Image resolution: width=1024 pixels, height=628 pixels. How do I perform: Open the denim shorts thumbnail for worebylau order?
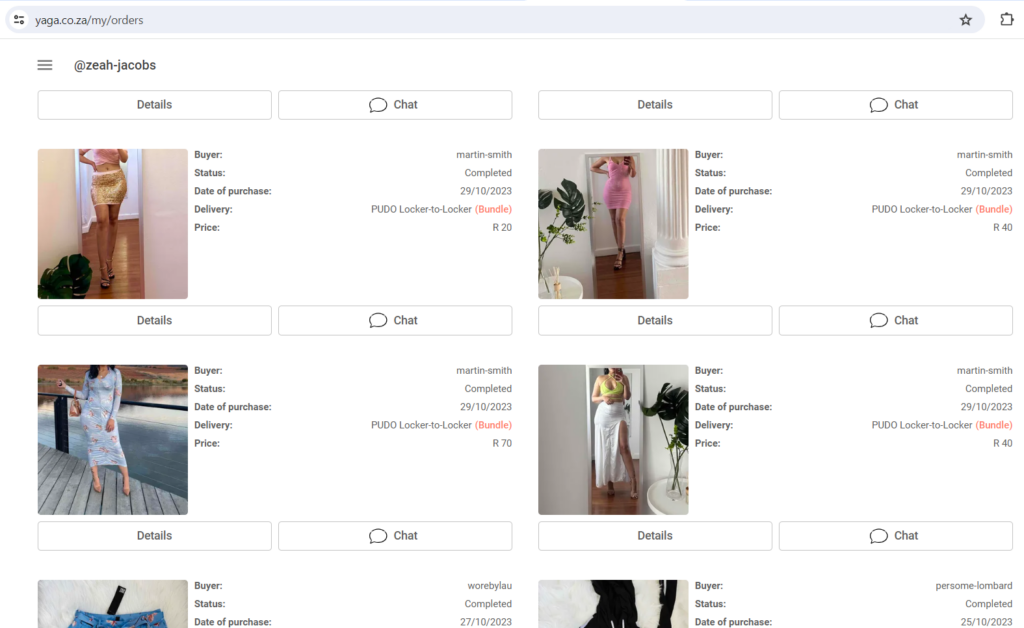pos(113,604)
